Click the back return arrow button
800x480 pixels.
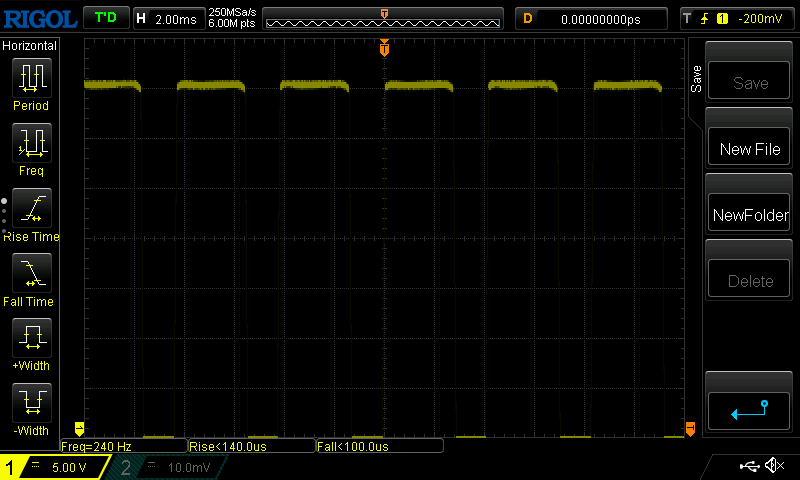(x=749, y=409)
